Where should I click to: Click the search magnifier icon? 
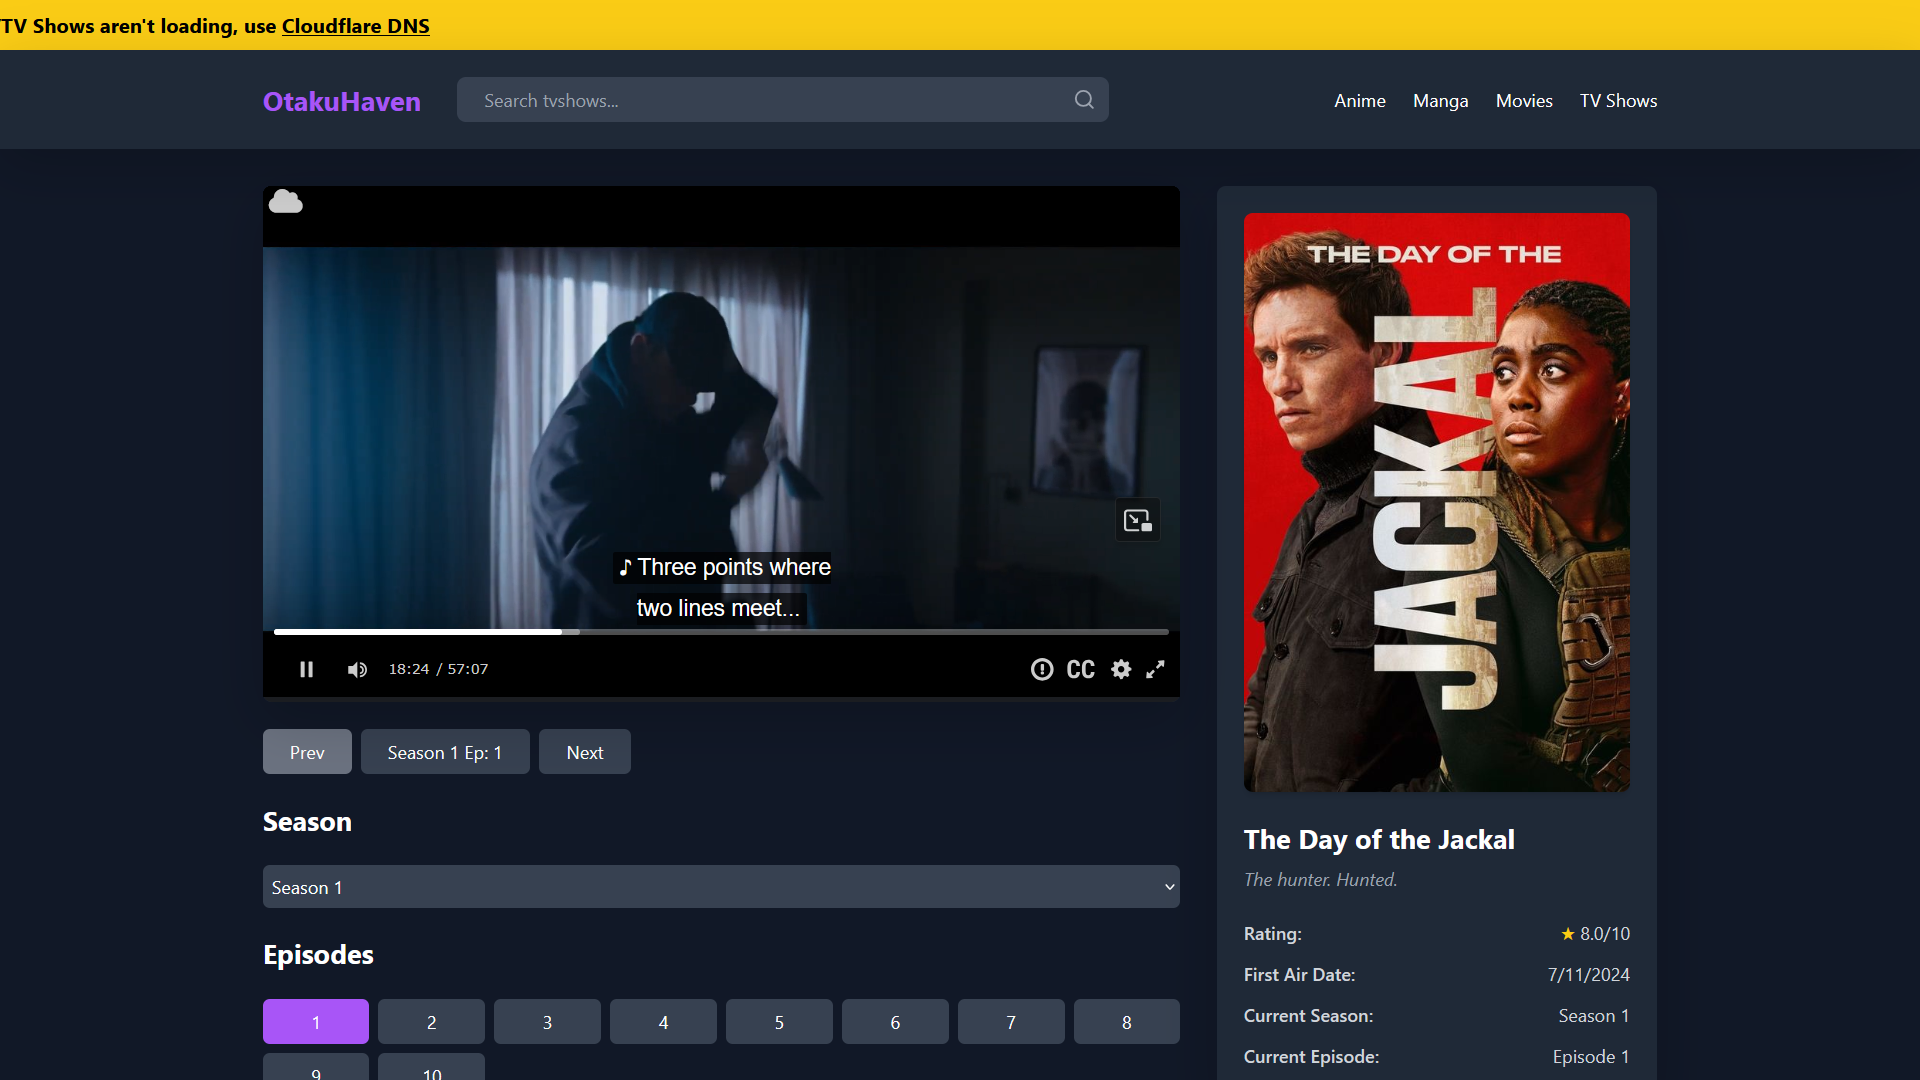(x=1084, y=100)
